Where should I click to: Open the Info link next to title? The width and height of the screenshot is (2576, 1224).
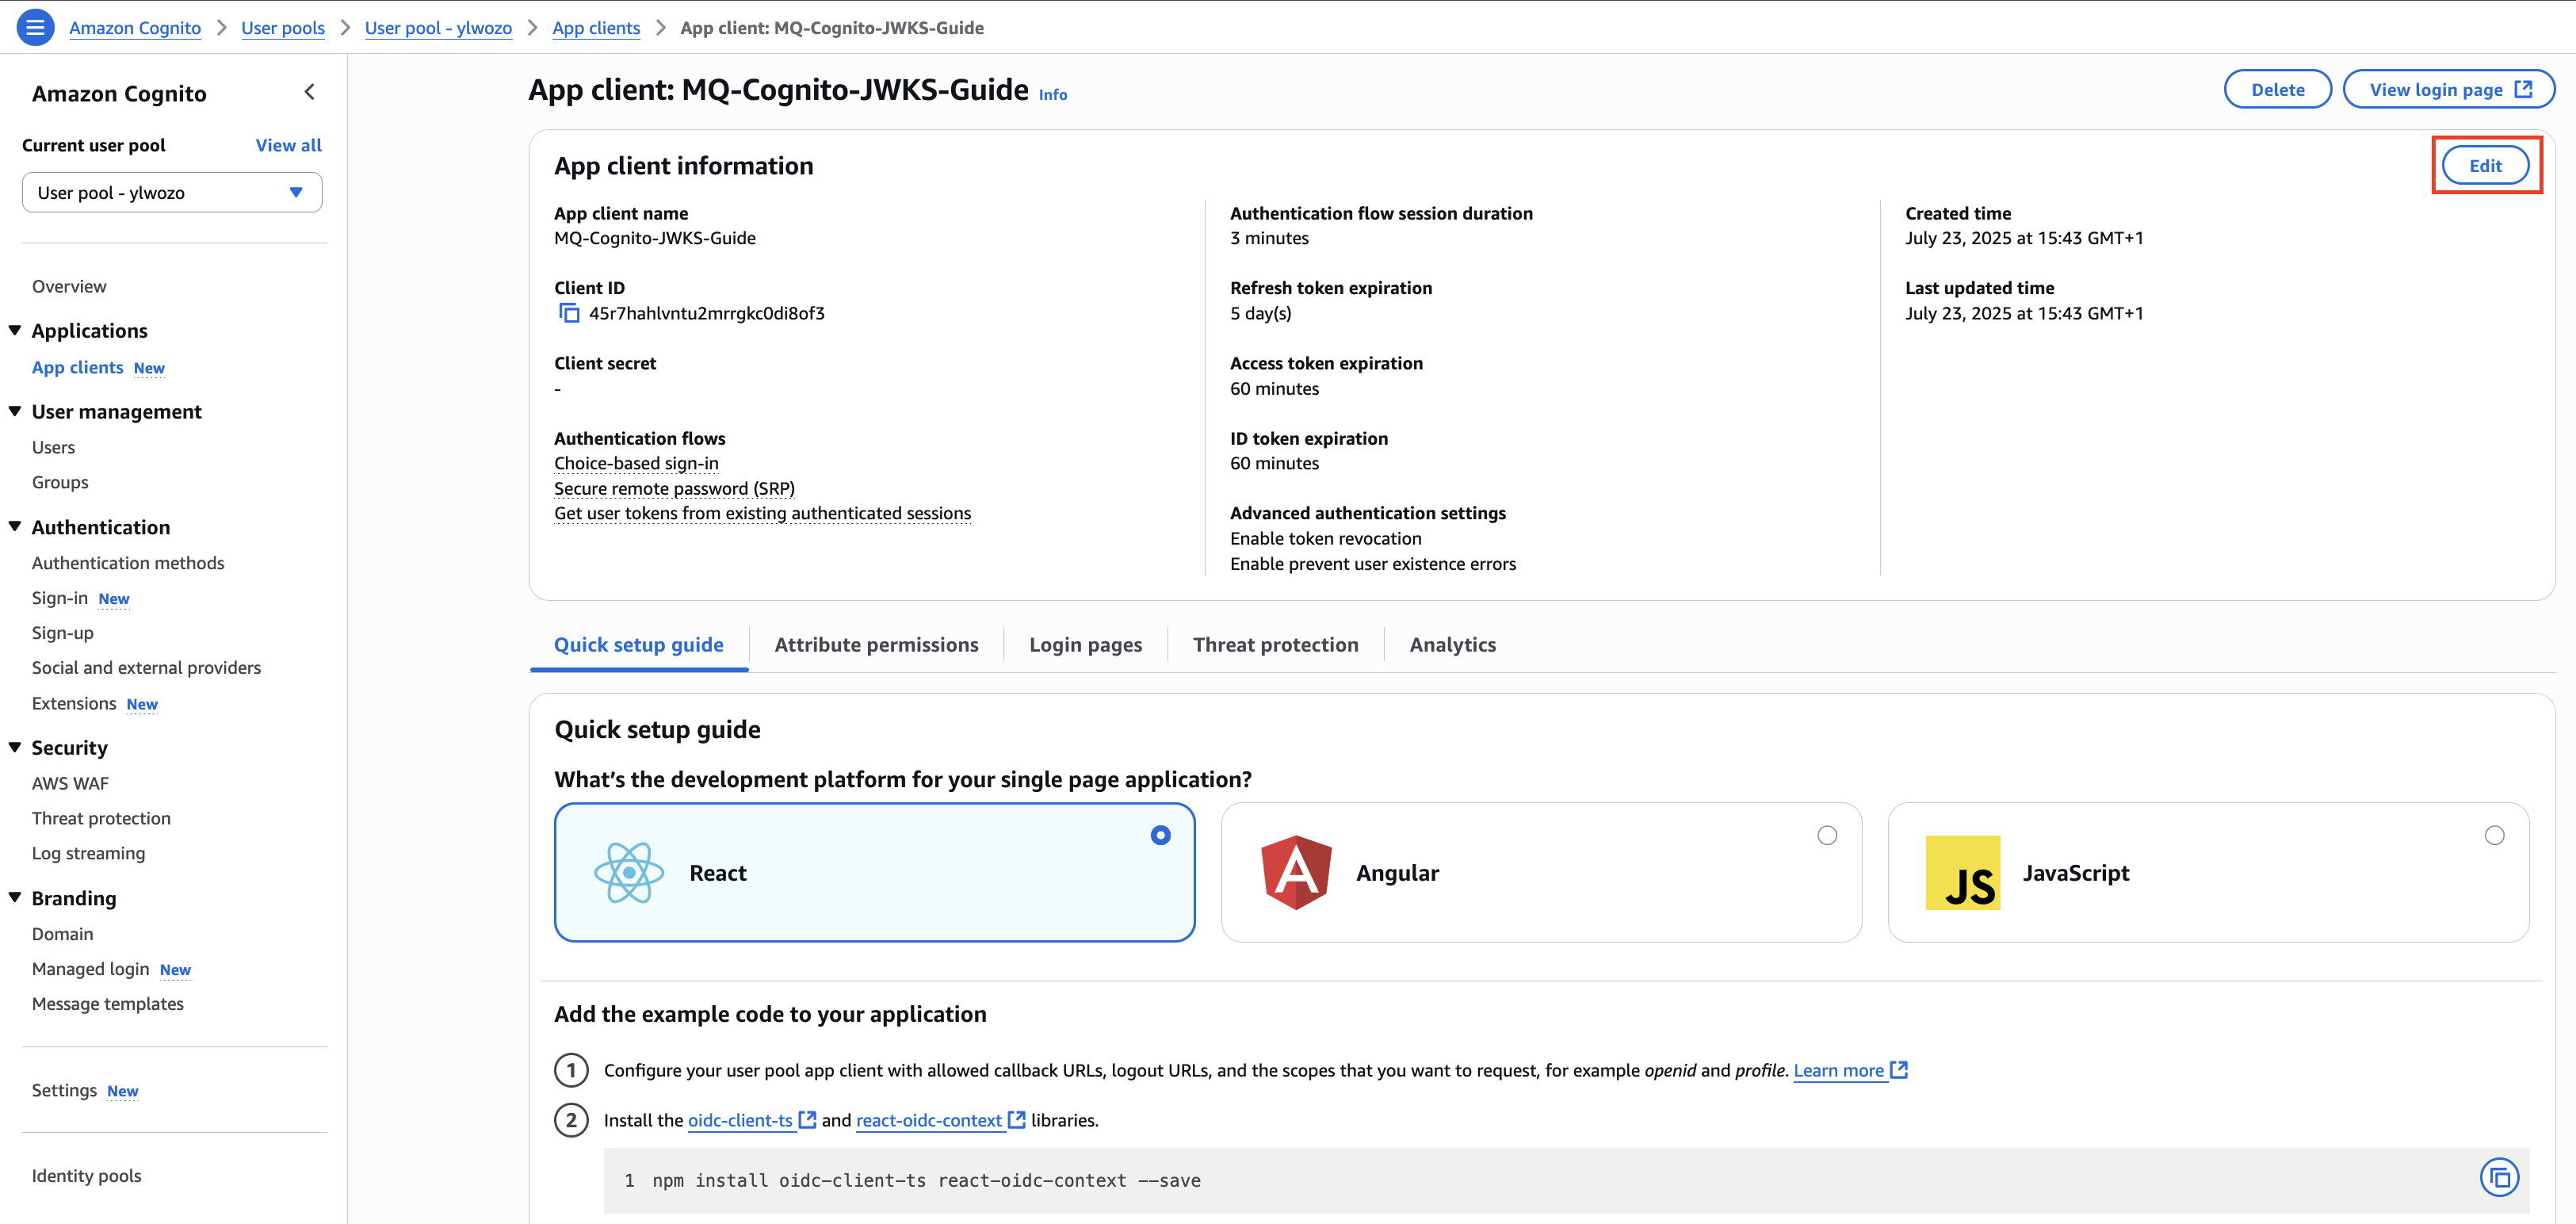coord(1052,94)
